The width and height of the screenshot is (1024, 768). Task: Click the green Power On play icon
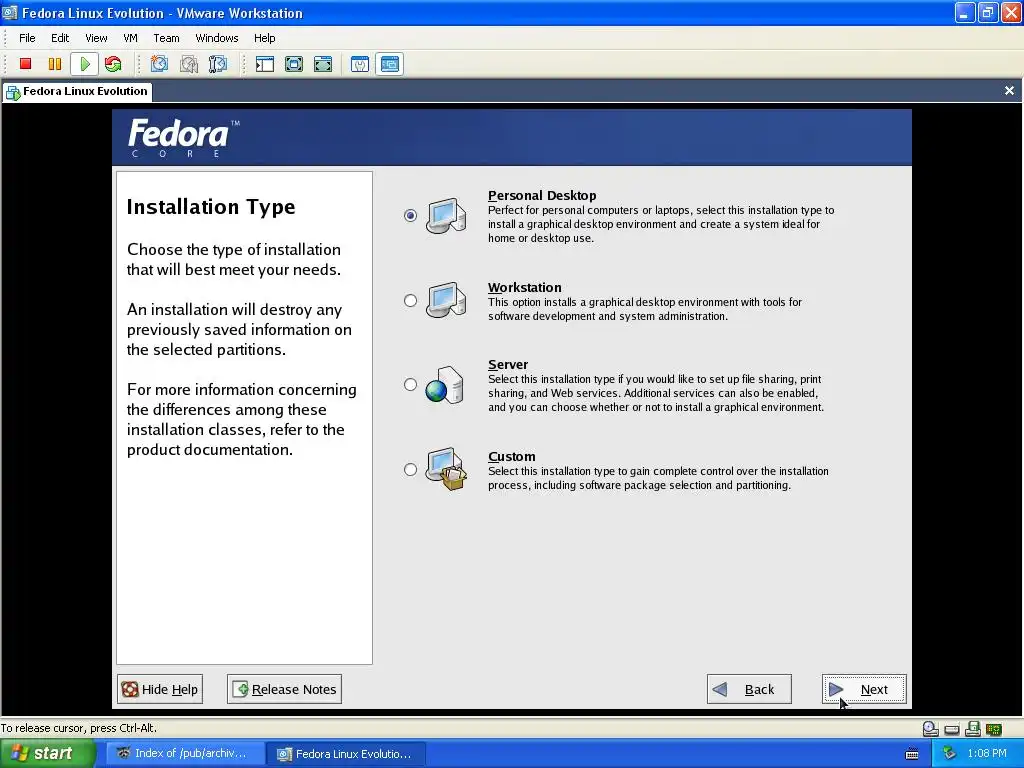pos(84,64)
